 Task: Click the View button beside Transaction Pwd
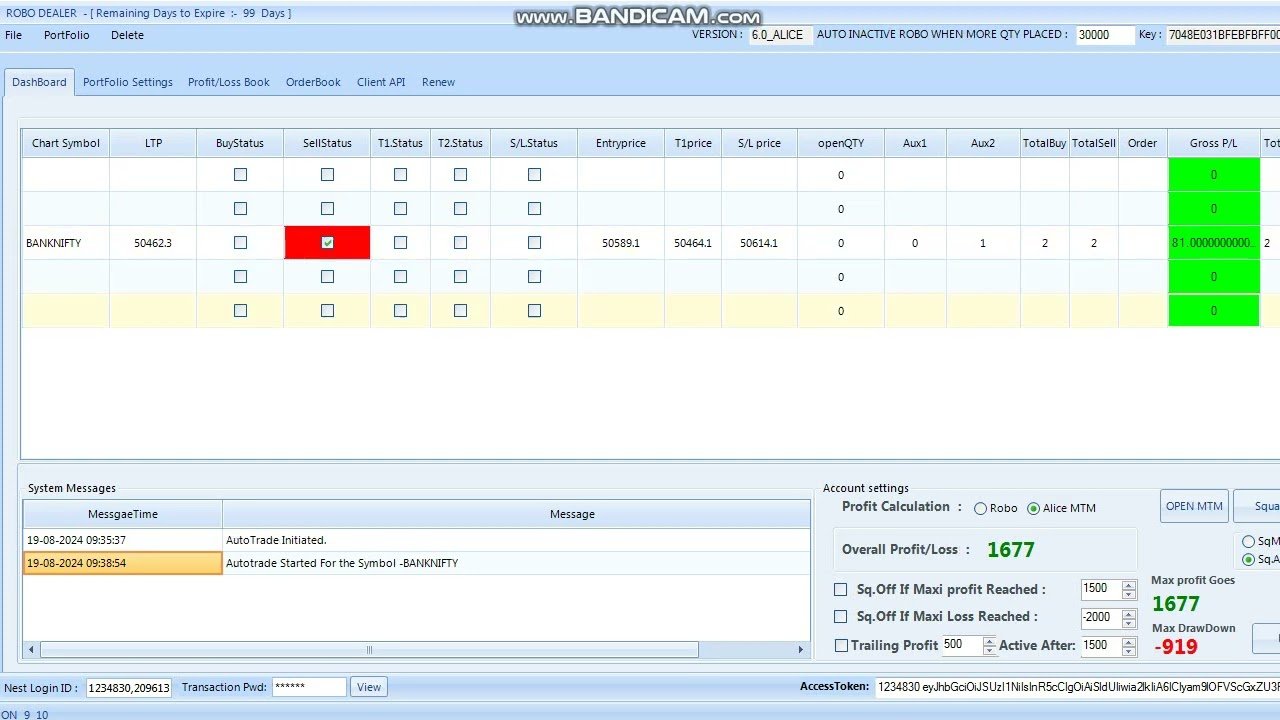pos(369,687)
